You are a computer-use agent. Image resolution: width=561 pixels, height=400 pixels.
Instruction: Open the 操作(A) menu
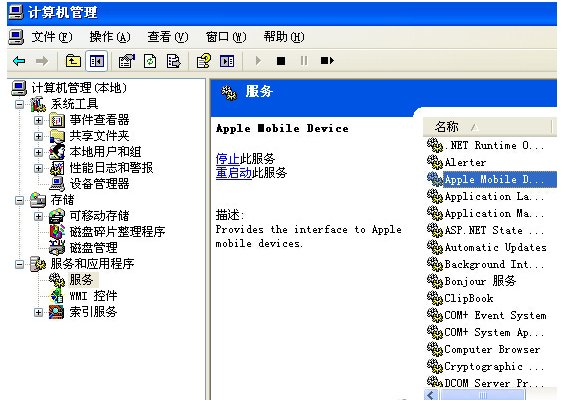[x=109, y=37]
